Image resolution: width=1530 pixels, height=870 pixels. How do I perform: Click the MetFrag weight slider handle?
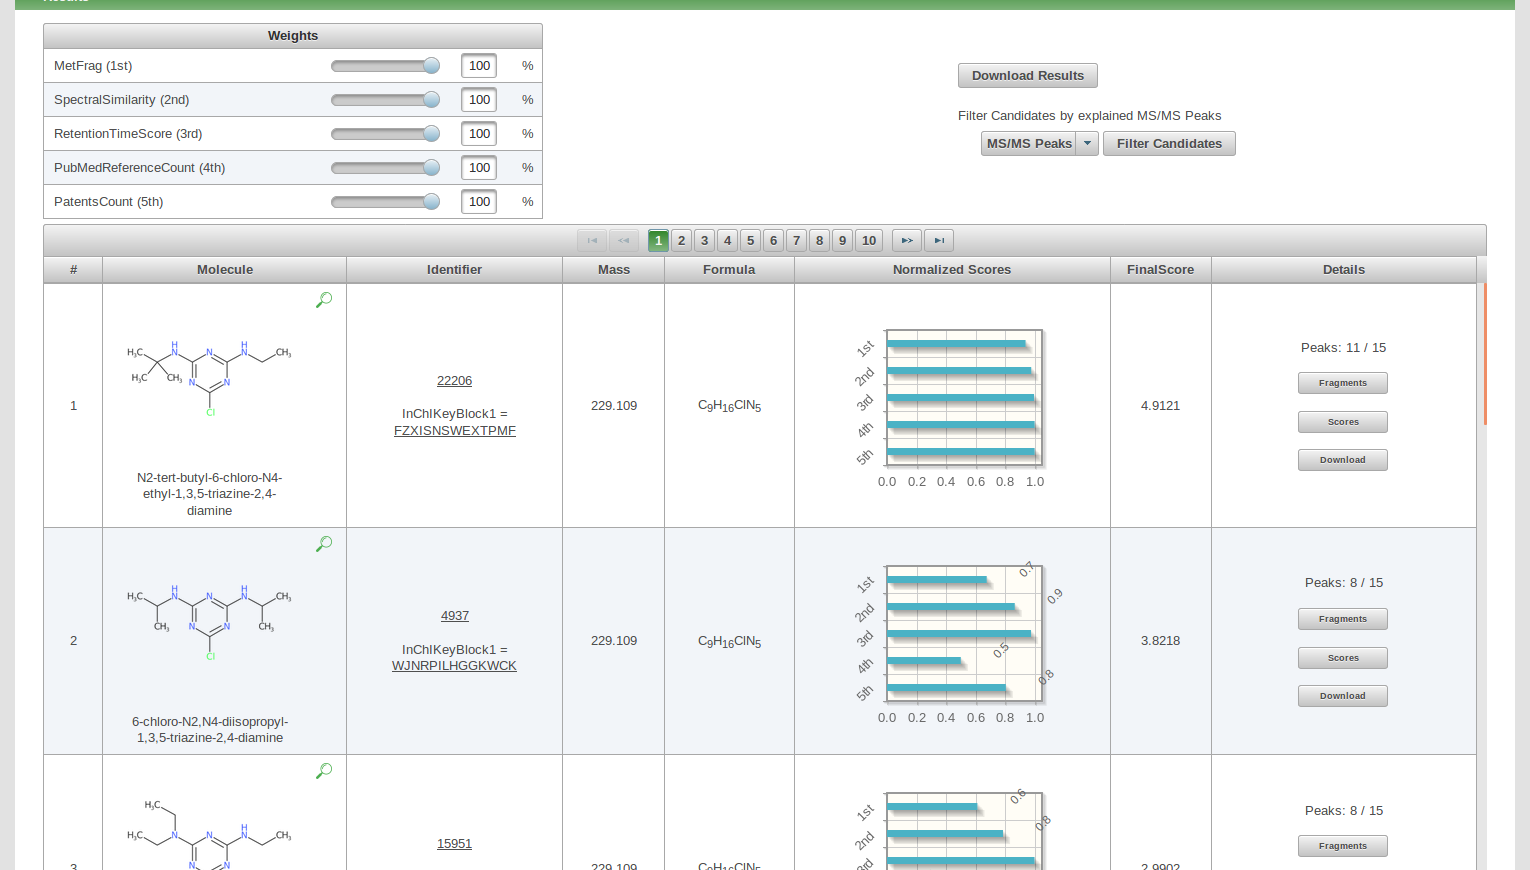point(431,66)
